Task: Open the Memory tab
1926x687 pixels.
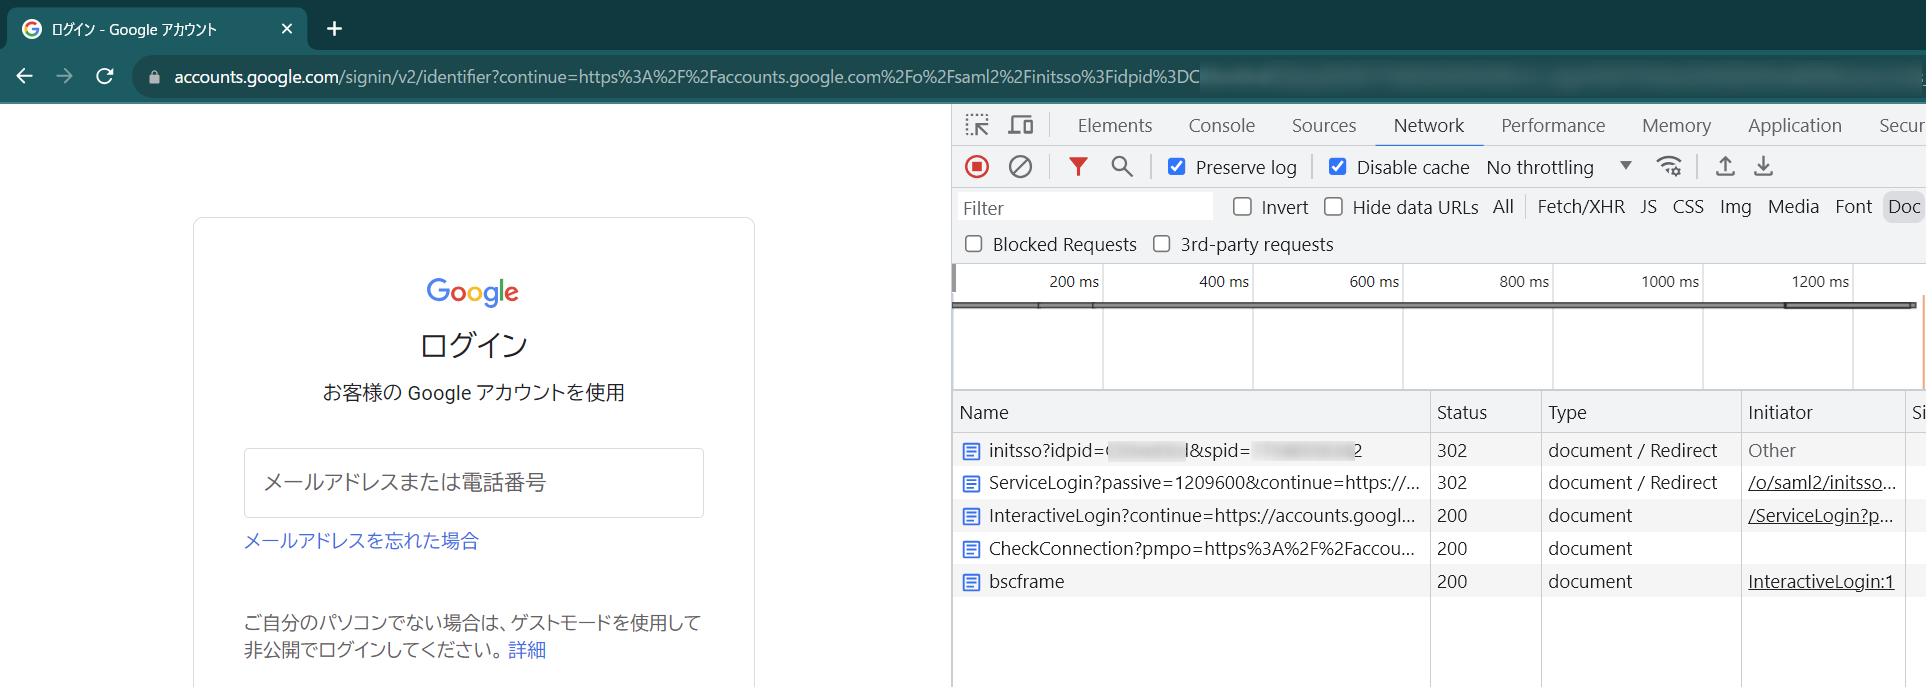Action: [x=1676, y=125]
